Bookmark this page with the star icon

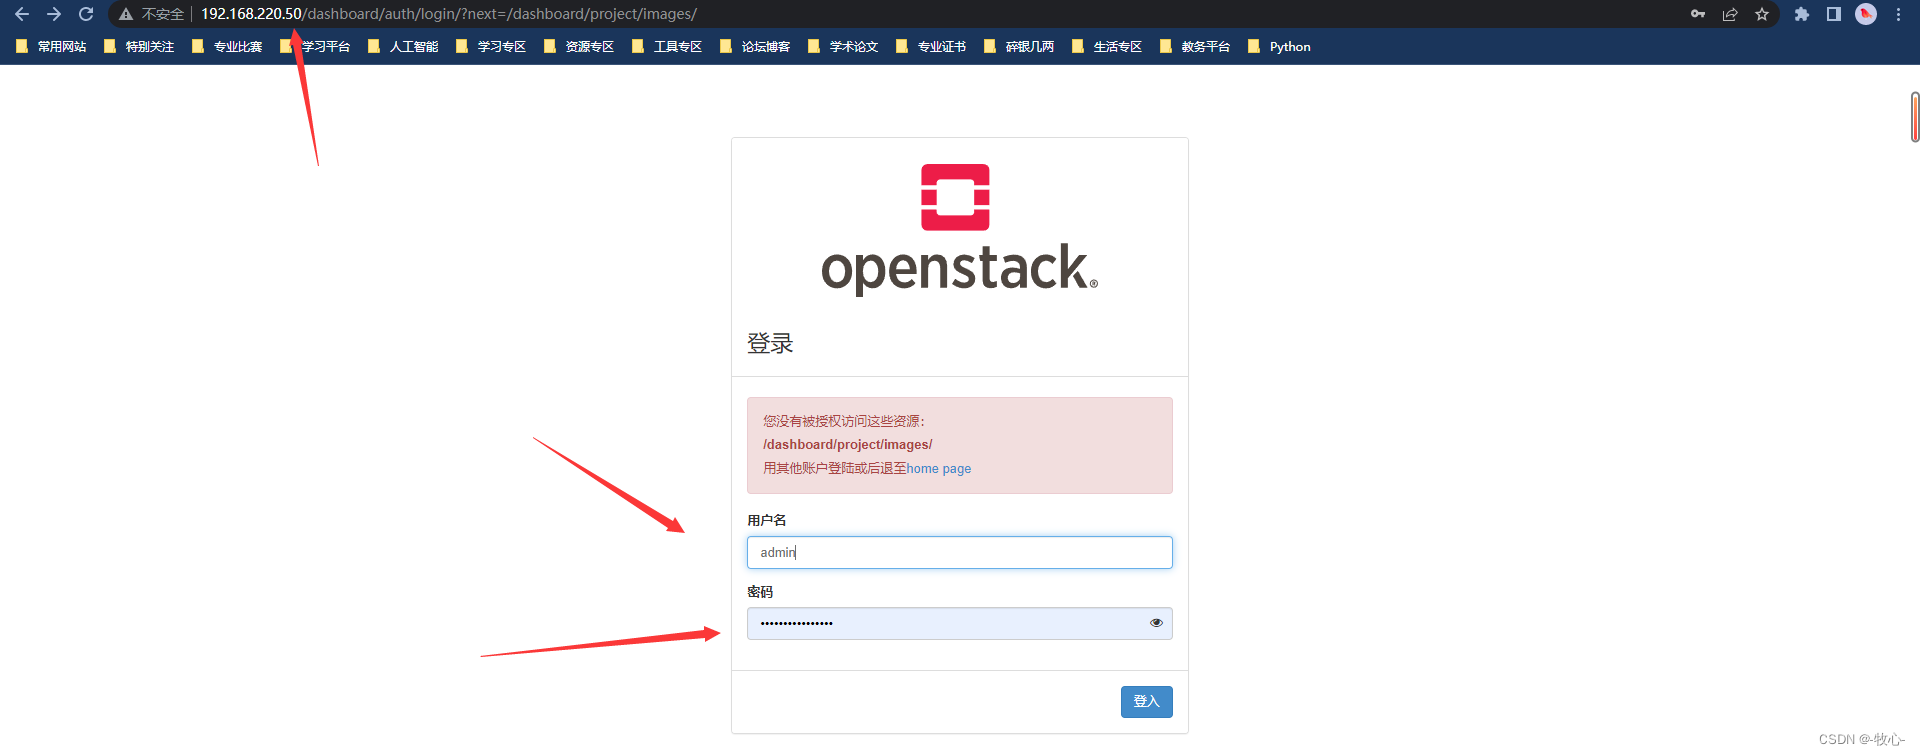click(x=1762, y=14)
